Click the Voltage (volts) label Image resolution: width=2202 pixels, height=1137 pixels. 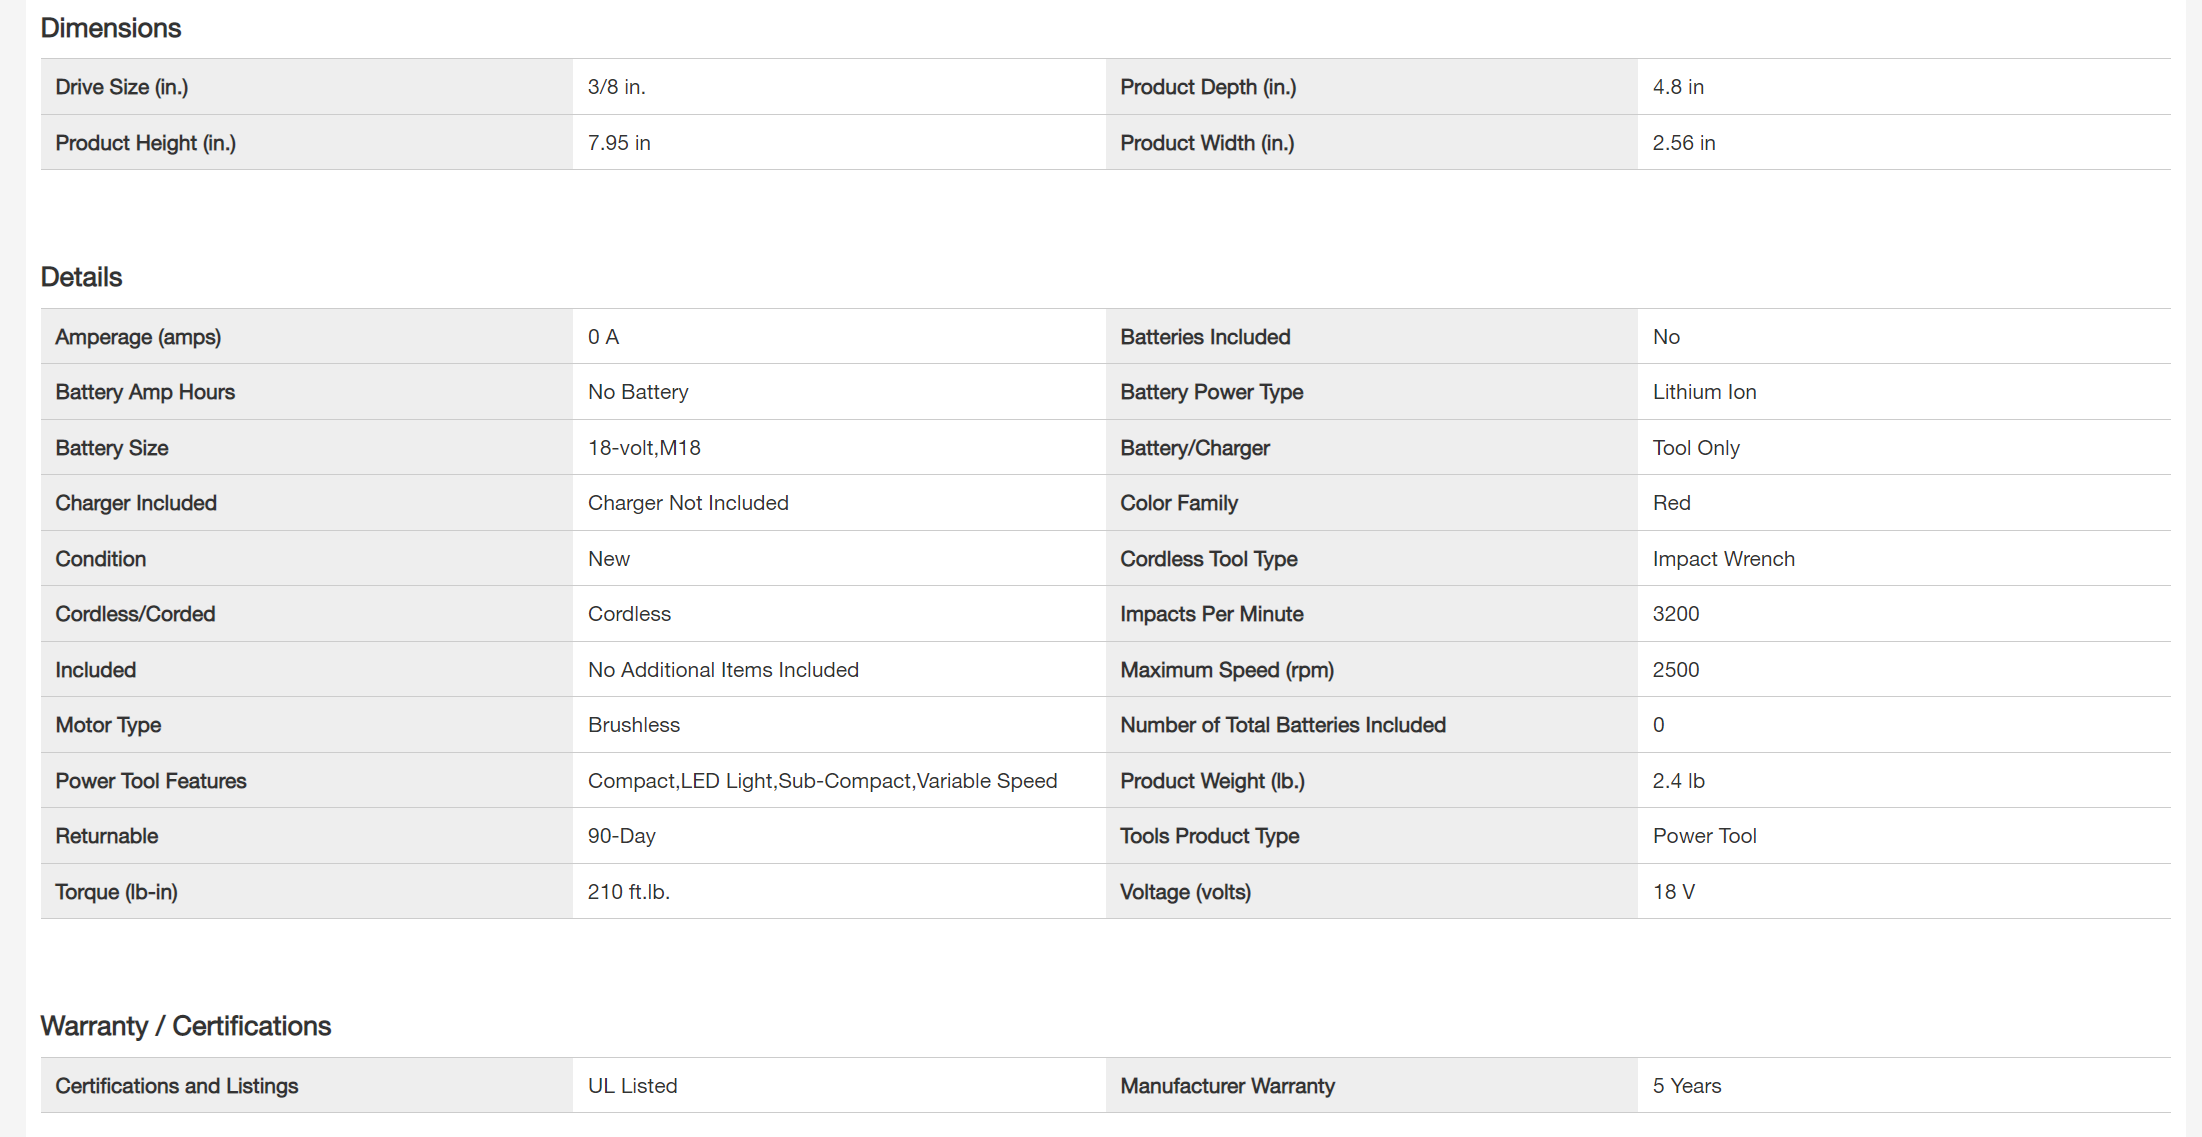(x=1185, y=892)
